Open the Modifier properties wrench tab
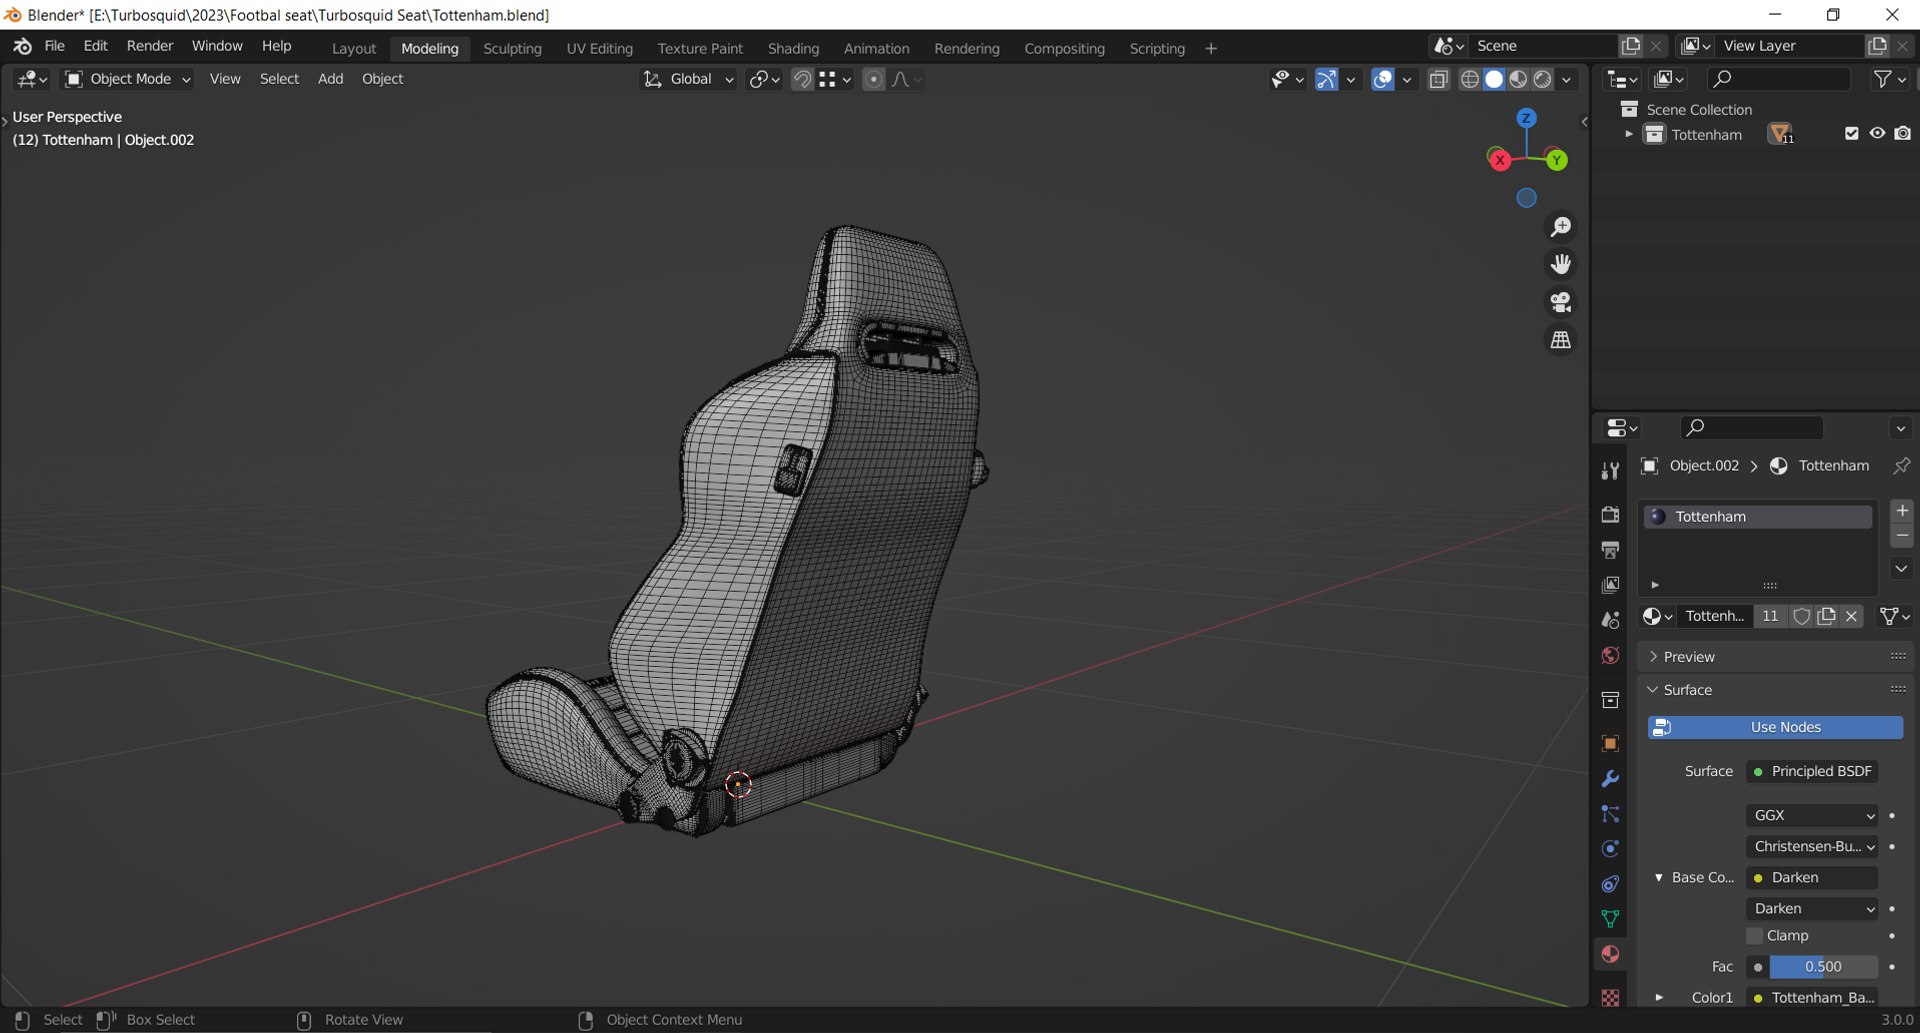 [1610, 779]
